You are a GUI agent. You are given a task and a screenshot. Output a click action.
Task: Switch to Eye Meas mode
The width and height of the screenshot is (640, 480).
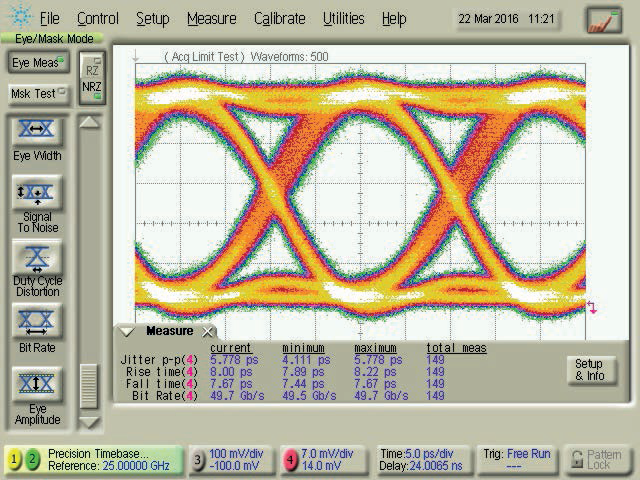pyautogui.click(x=36, y=63)
